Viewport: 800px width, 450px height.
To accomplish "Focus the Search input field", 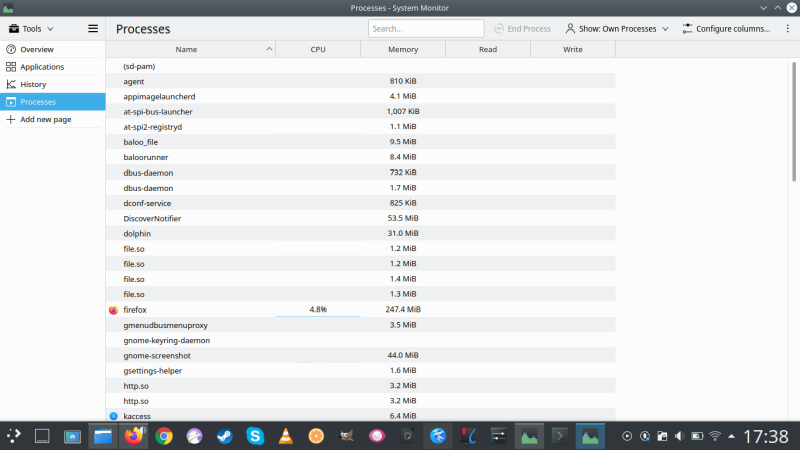I will pos(426,29).
